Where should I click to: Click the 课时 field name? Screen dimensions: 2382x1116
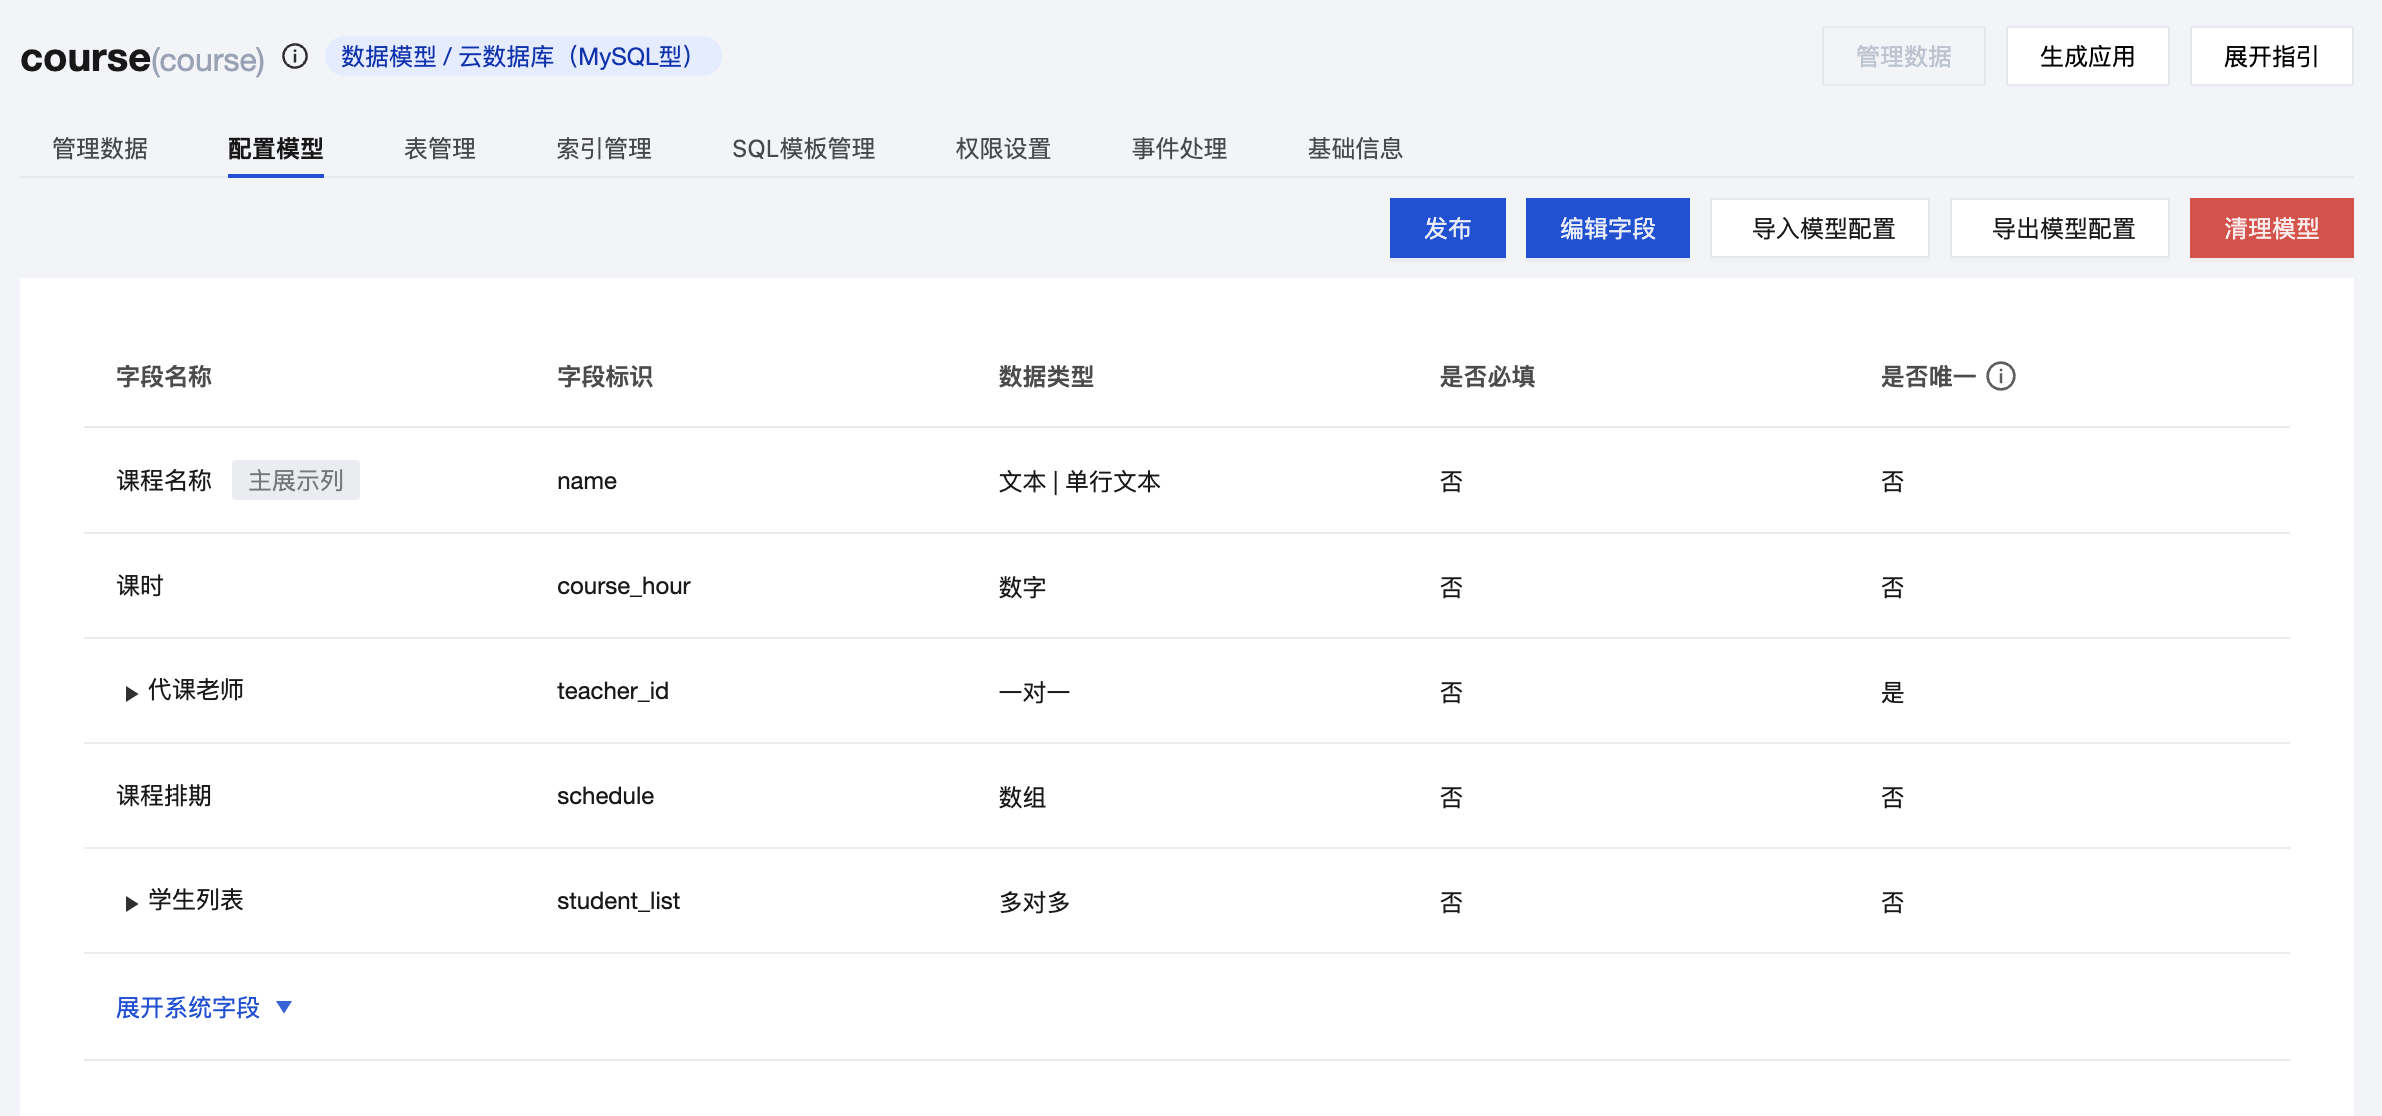pos(140,586)
